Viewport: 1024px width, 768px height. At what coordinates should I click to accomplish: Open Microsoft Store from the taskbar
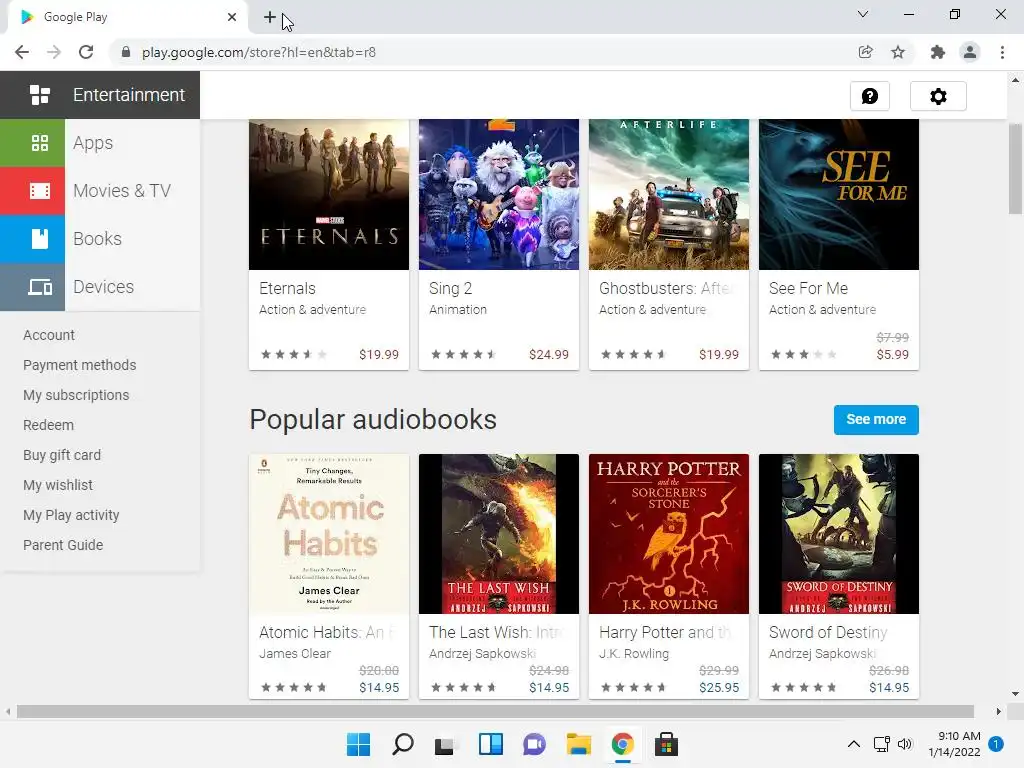[666, 744]
